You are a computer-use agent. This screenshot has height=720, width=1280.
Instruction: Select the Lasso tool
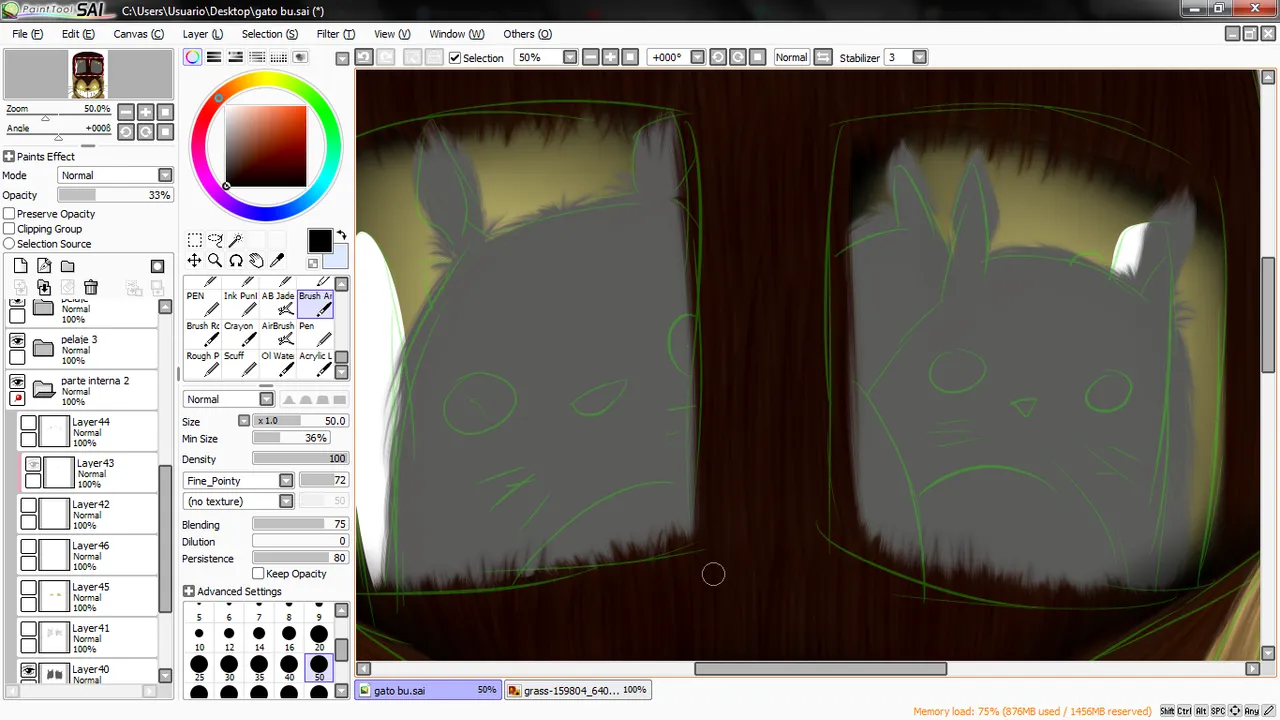pyautogui.click(x=215, y=240)
